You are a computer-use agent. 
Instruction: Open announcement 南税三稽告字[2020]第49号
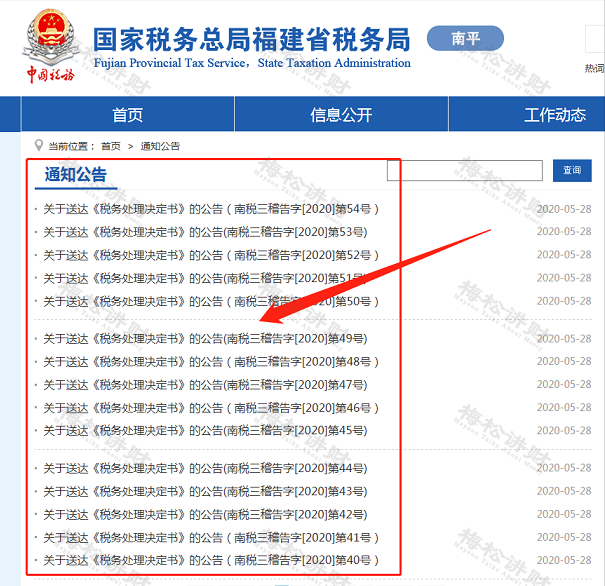point(205,339)
